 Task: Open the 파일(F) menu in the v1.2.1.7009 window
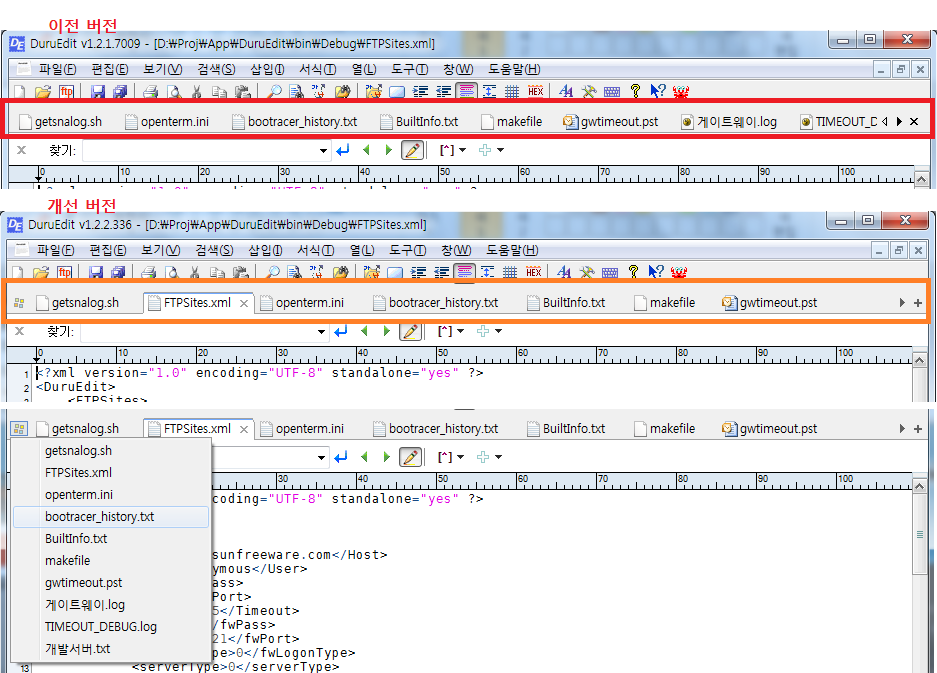pos(57,69)
